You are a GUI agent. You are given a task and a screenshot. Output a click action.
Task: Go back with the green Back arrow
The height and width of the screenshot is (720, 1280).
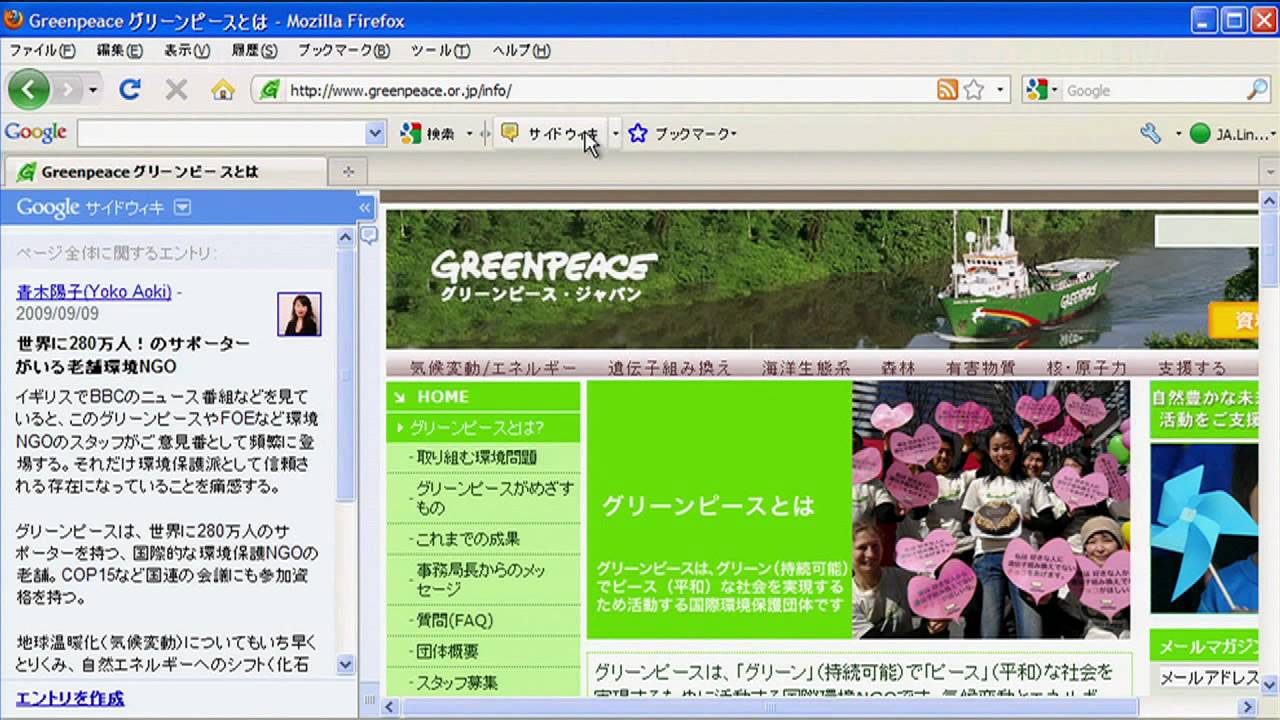pyautogui.click(x=28, y=90)
